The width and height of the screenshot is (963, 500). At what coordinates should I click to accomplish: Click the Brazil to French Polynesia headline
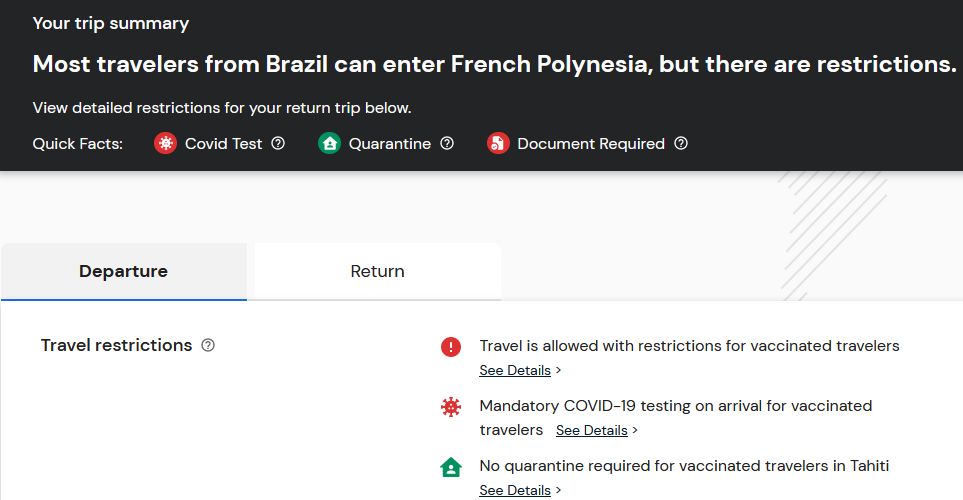[x=494, y=64]
